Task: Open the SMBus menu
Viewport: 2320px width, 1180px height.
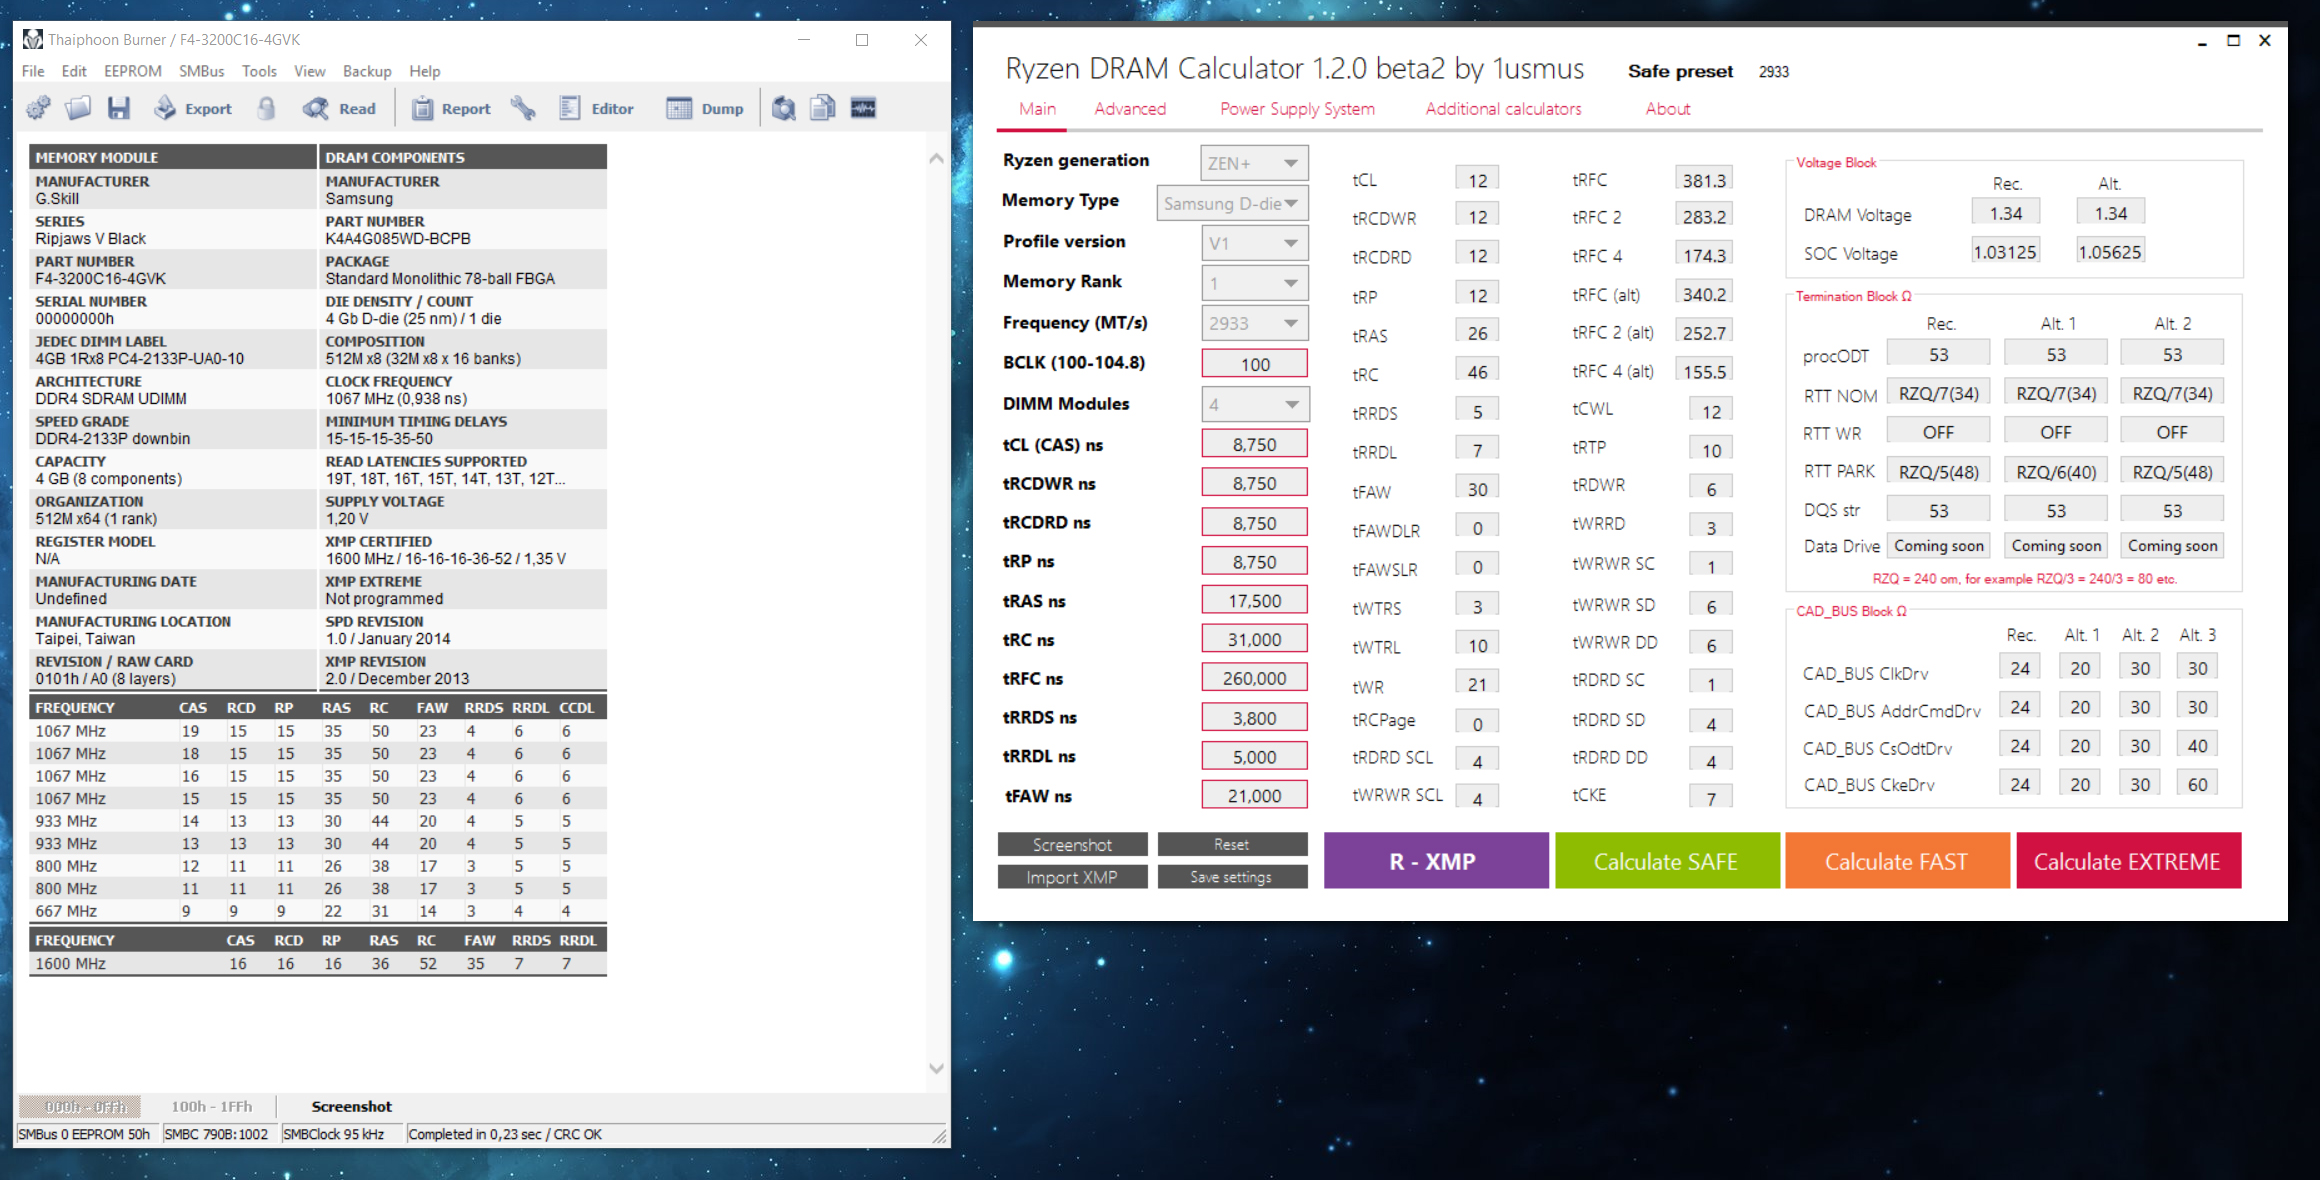Action: [x=200, y=71]
